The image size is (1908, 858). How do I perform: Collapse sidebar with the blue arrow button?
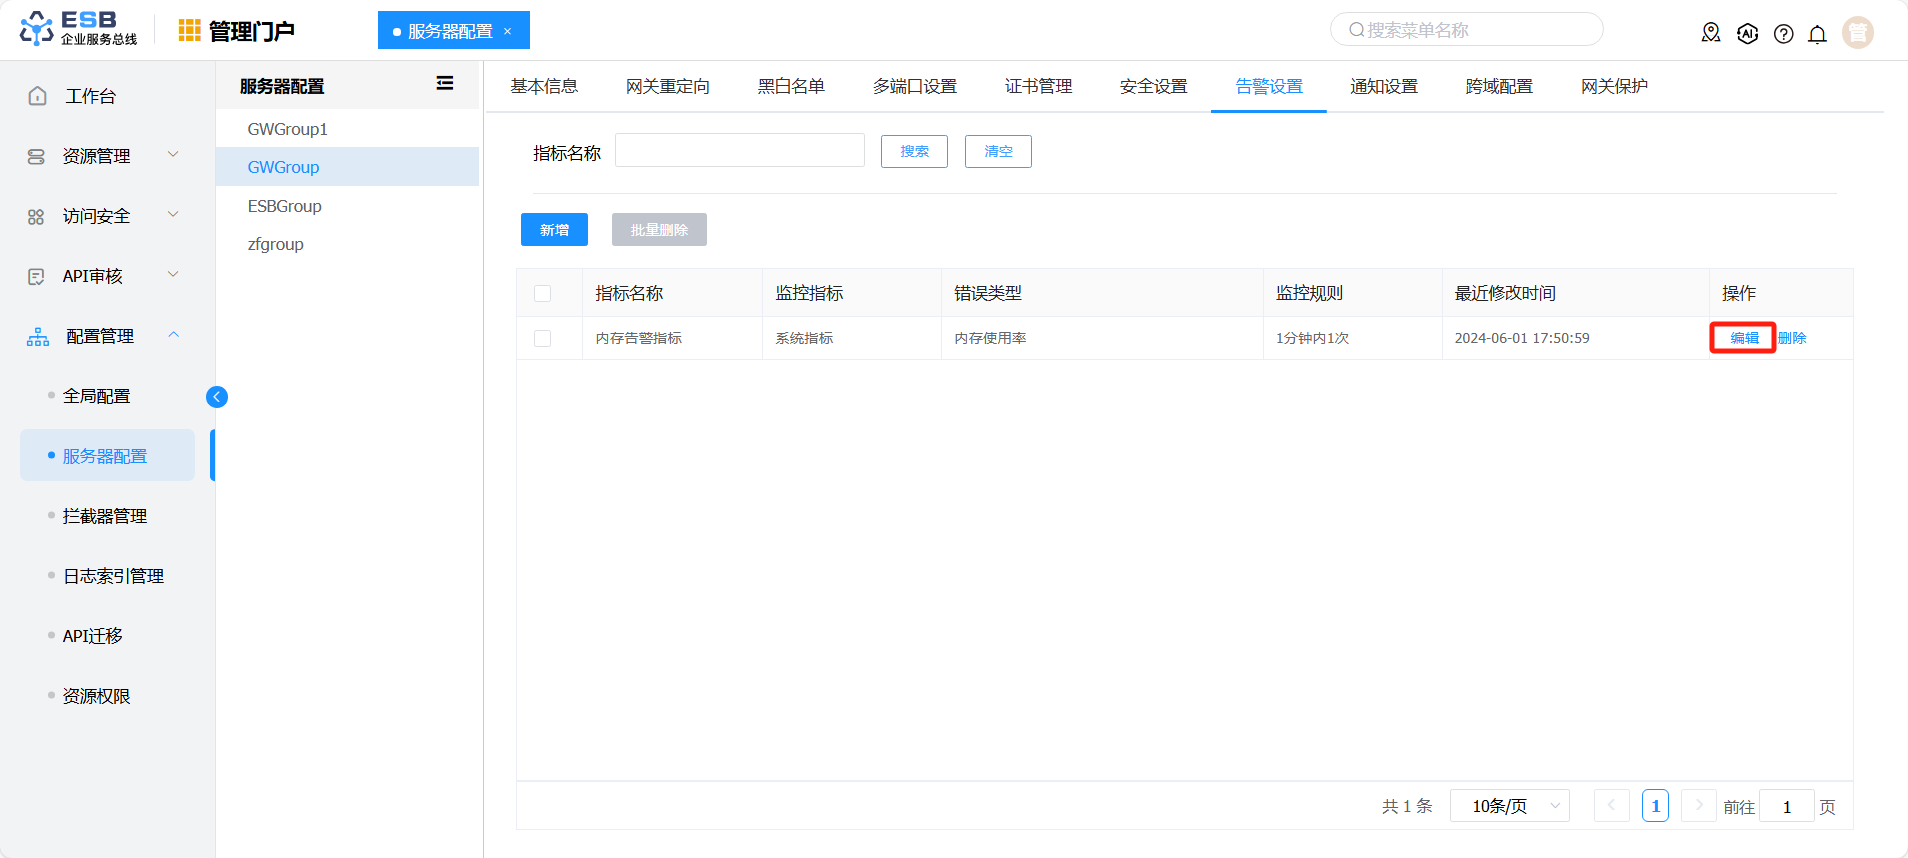coord(217,397)
